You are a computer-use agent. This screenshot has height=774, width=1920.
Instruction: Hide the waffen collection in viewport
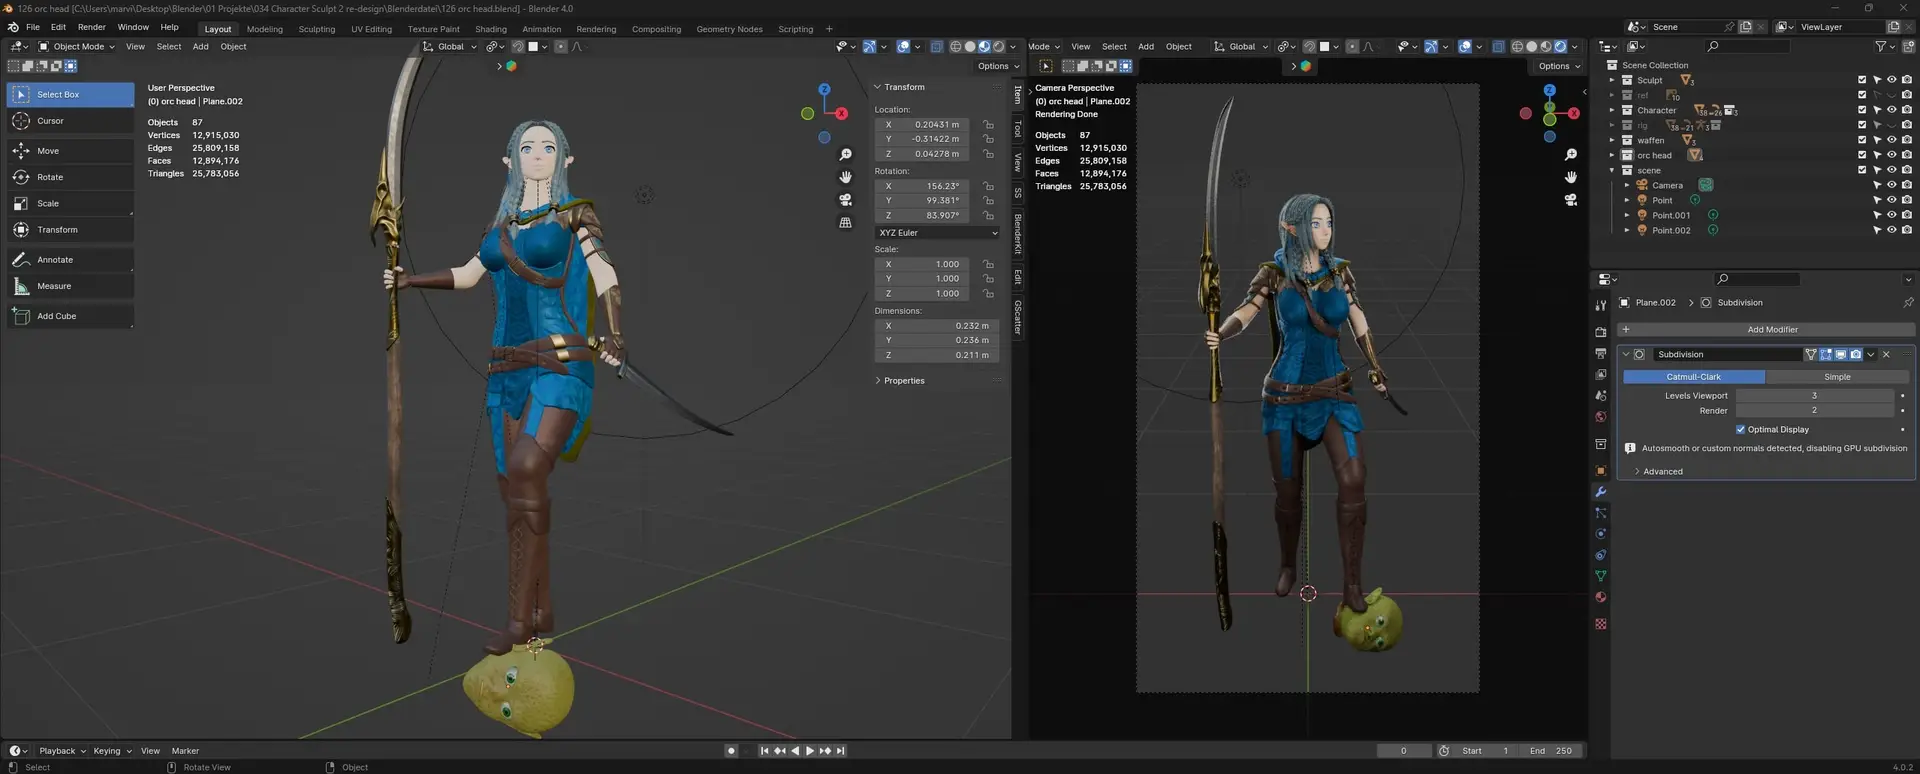click(x=1891, y=140)
